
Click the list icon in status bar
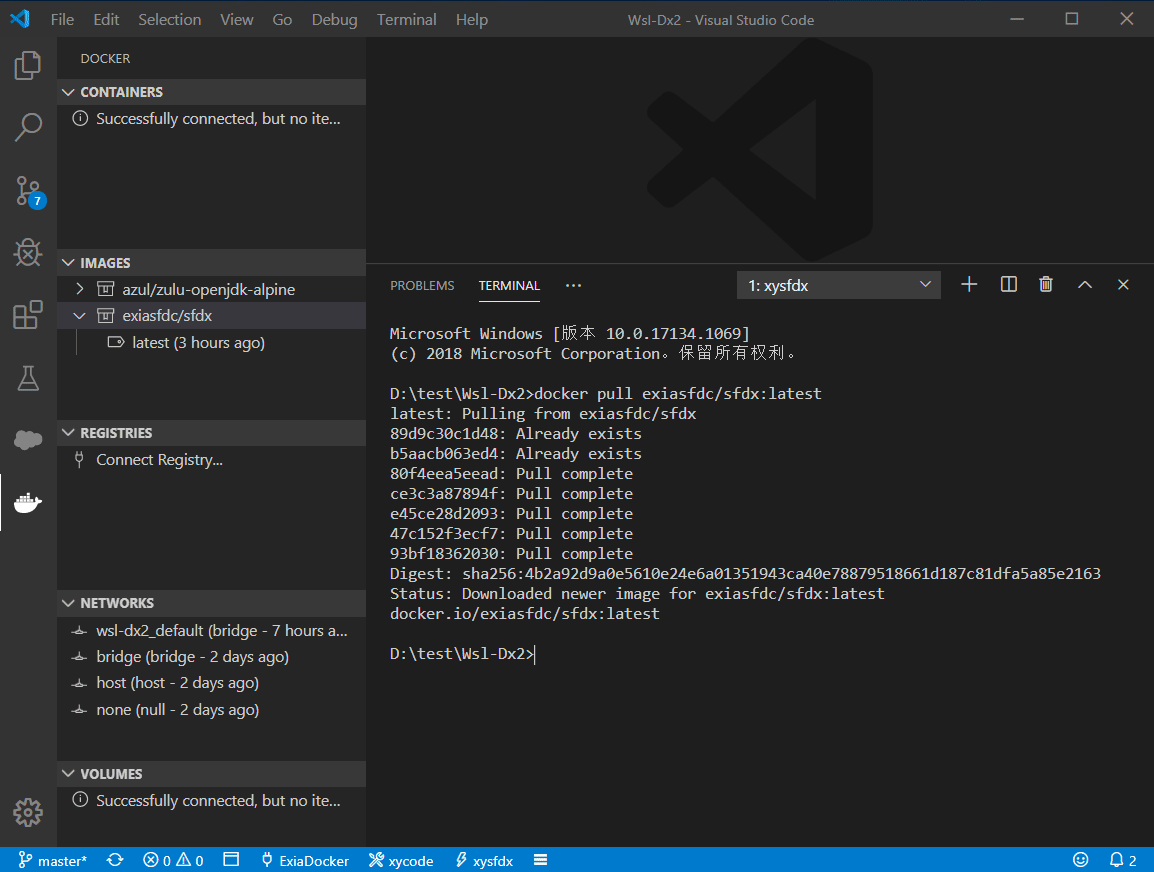point(540,860)
